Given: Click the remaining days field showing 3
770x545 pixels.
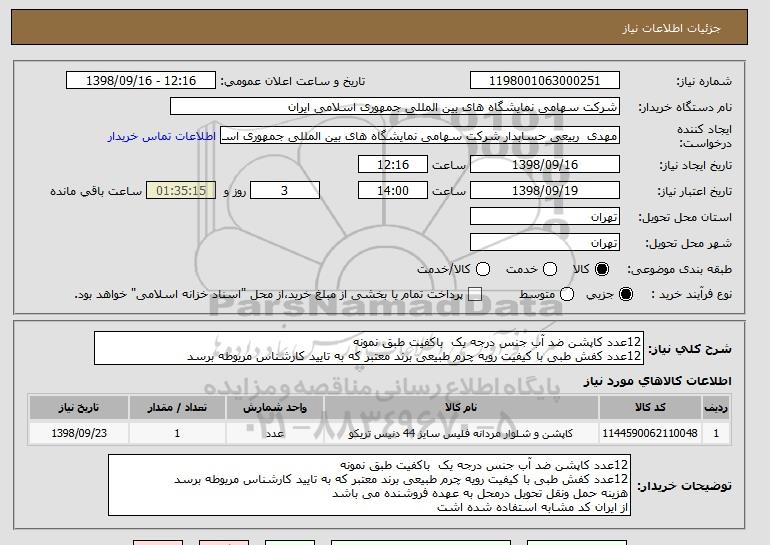Looking at the screenshot, I should click(285, 191).
